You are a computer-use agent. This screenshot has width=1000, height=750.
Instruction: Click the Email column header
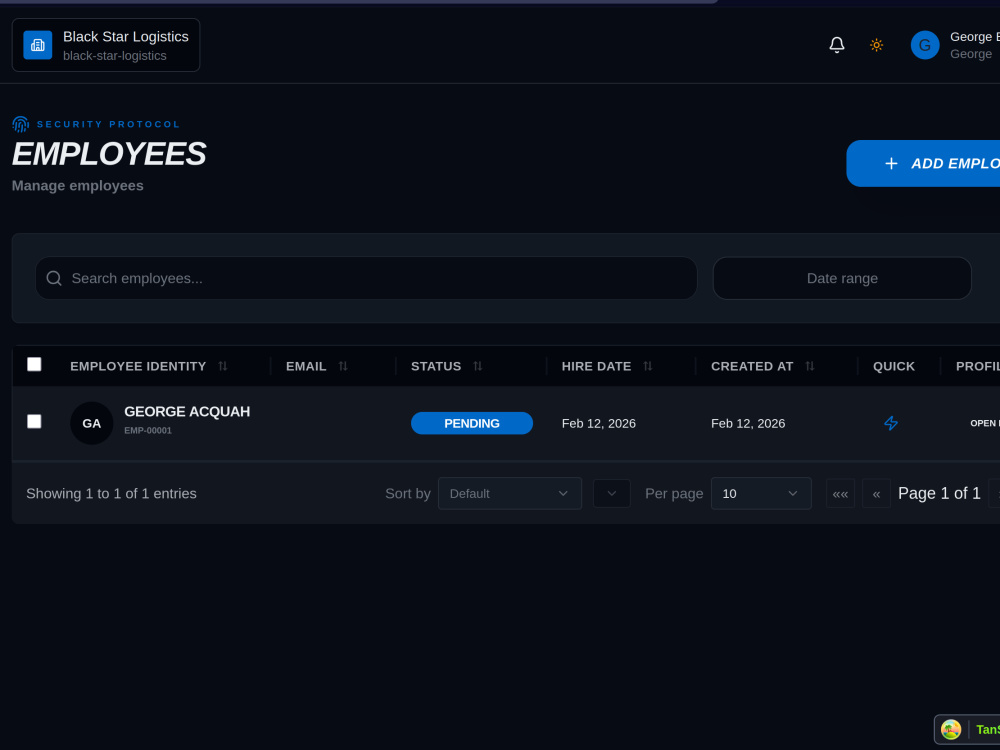(x=306, y=366)
